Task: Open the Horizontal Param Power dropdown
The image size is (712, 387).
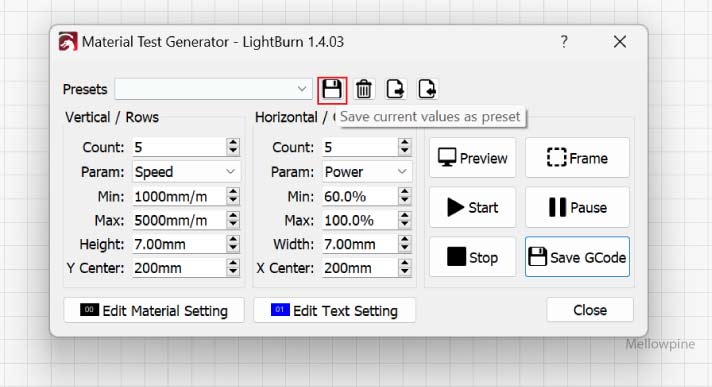Action: pos(367,172)
